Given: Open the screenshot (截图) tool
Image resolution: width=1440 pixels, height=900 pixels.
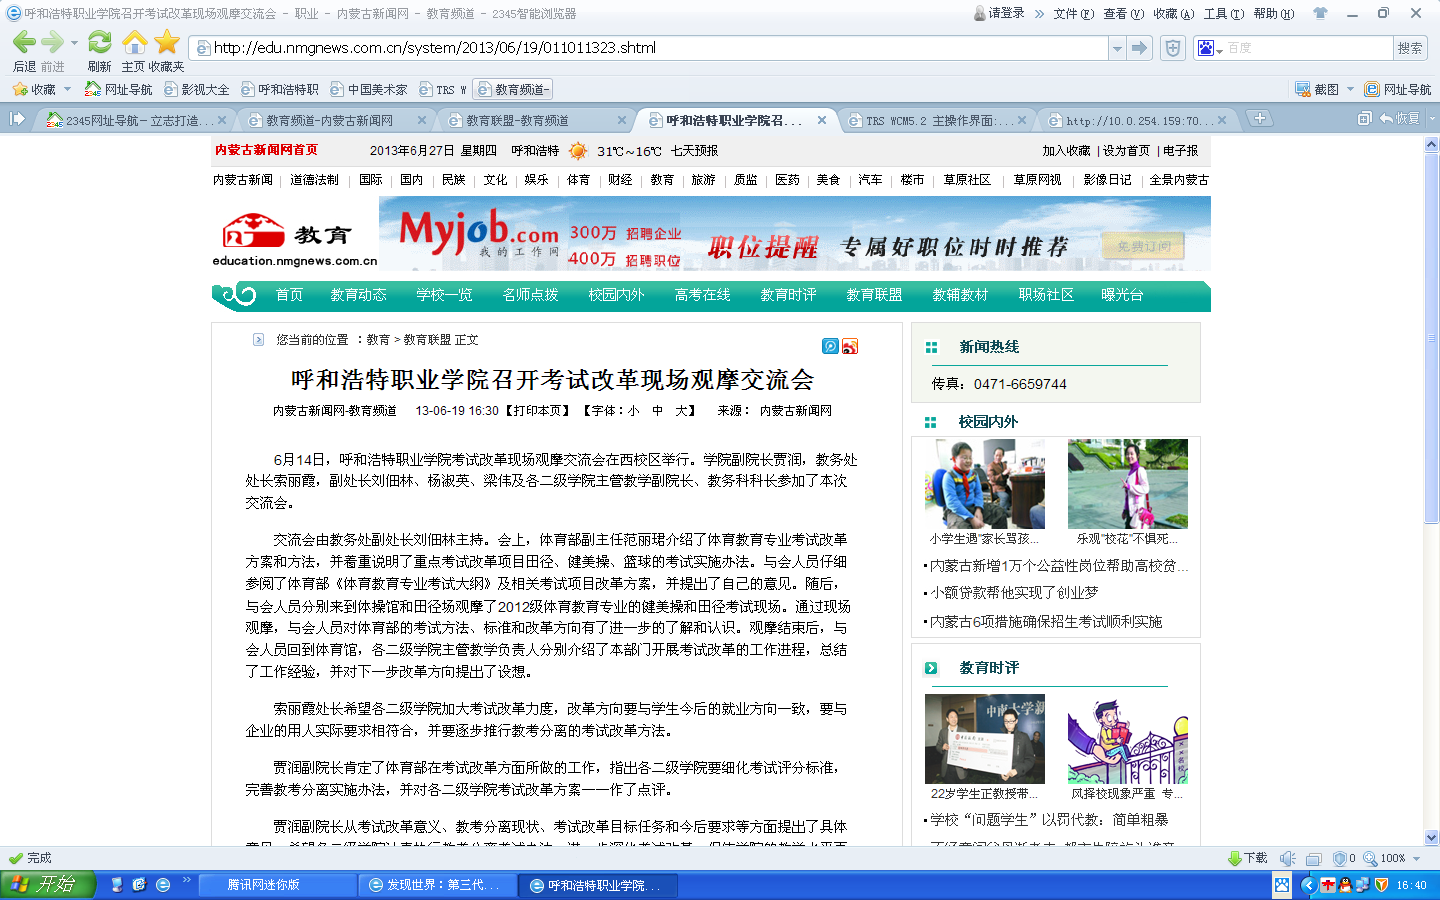Looking at the screenshot, I should point(1317,89).
